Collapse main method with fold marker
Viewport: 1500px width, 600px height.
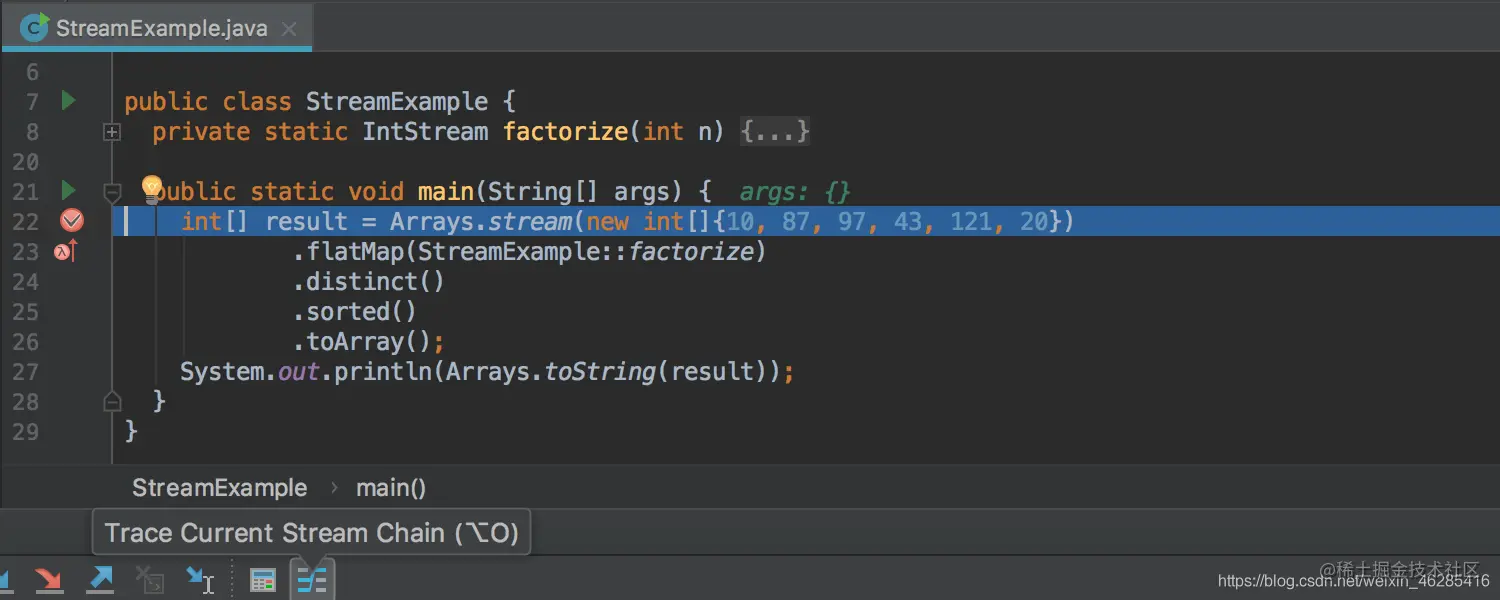pos(112,192)
